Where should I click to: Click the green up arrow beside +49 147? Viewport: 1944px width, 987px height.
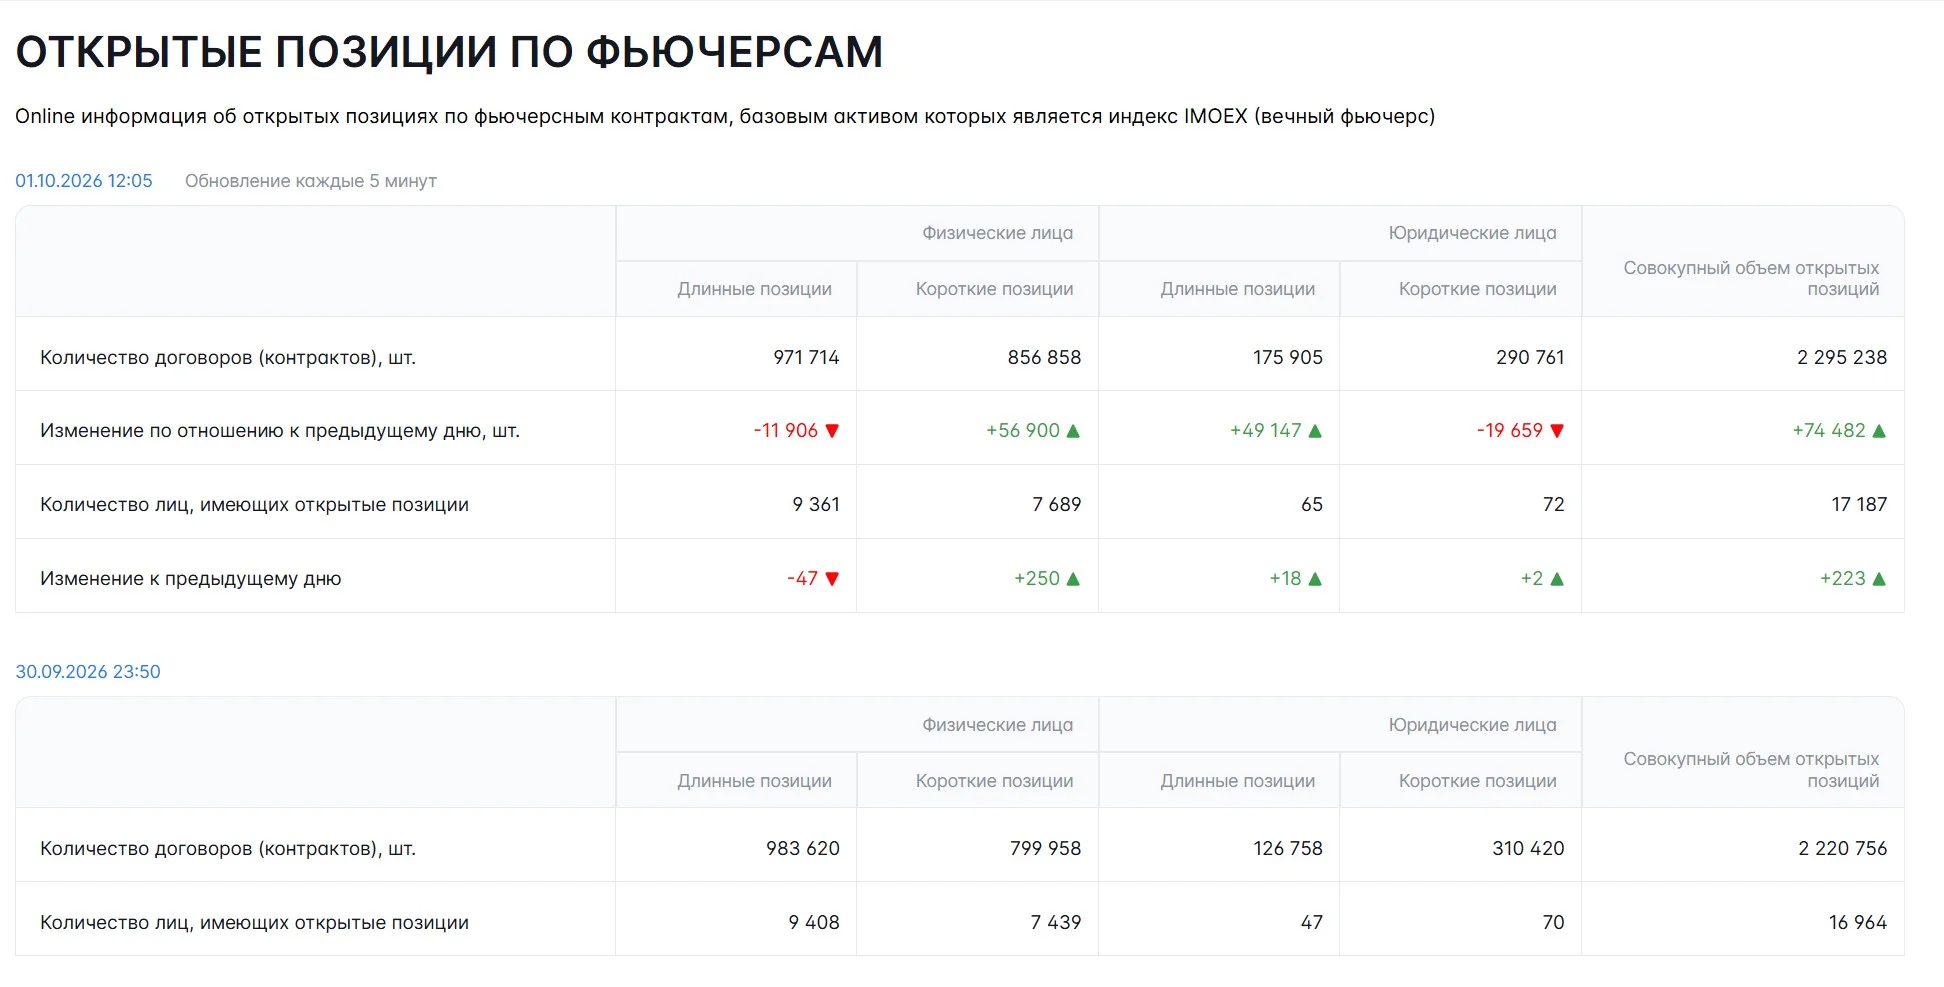[x=1315, y=431]
